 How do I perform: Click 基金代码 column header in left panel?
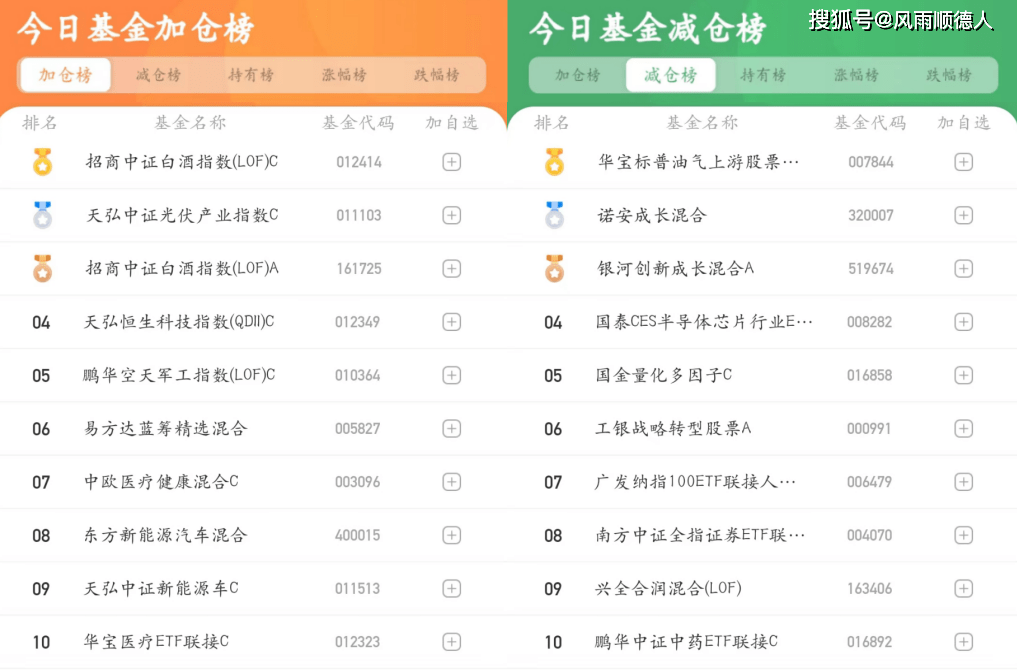(x=358, y=123)
